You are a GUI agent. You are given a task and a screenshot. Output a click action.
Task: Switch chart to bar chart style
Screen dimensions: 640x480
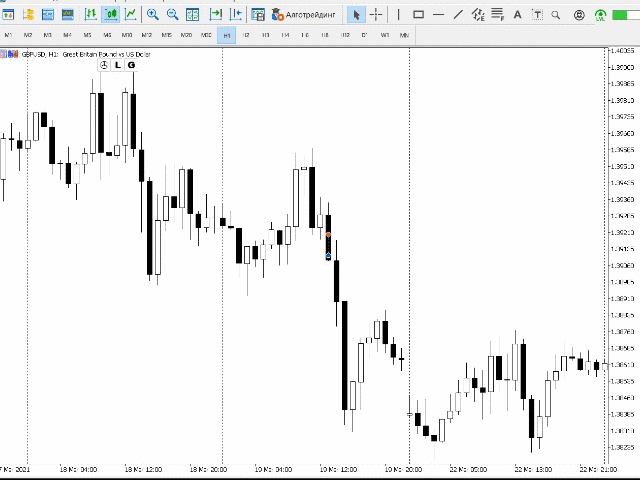[x=91, y=15]
